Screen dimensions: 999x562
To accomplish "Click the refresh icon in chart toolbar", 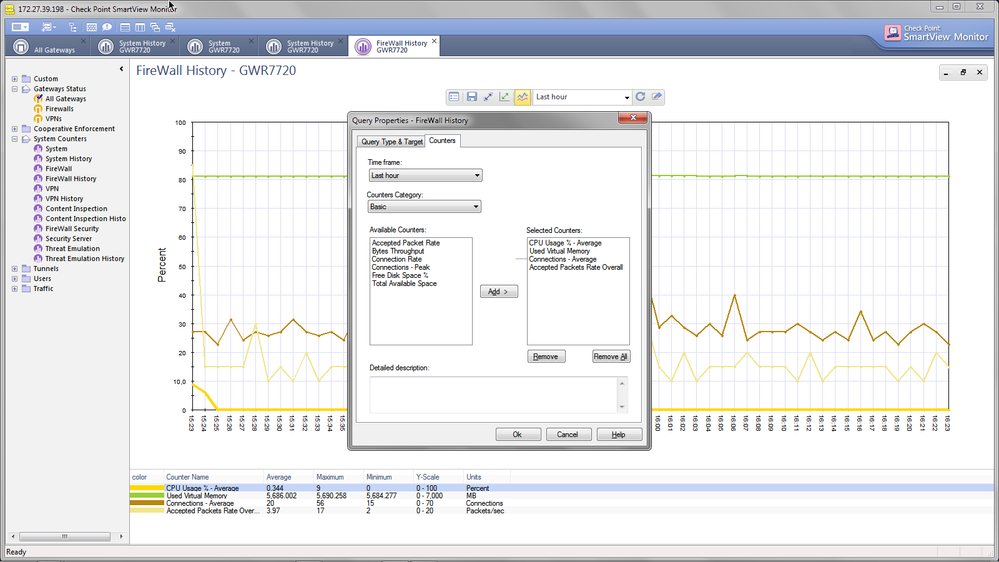I will (x=640, y=97).
